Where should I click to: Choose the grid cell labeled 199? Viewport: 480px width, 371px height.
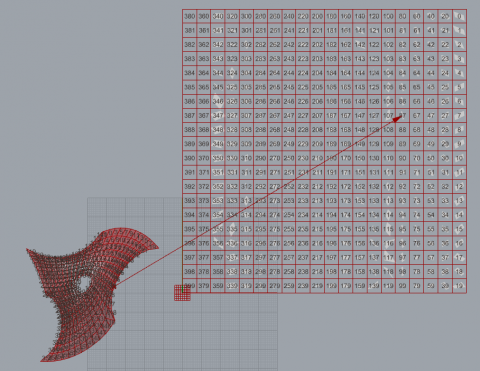tap(331, 286)
